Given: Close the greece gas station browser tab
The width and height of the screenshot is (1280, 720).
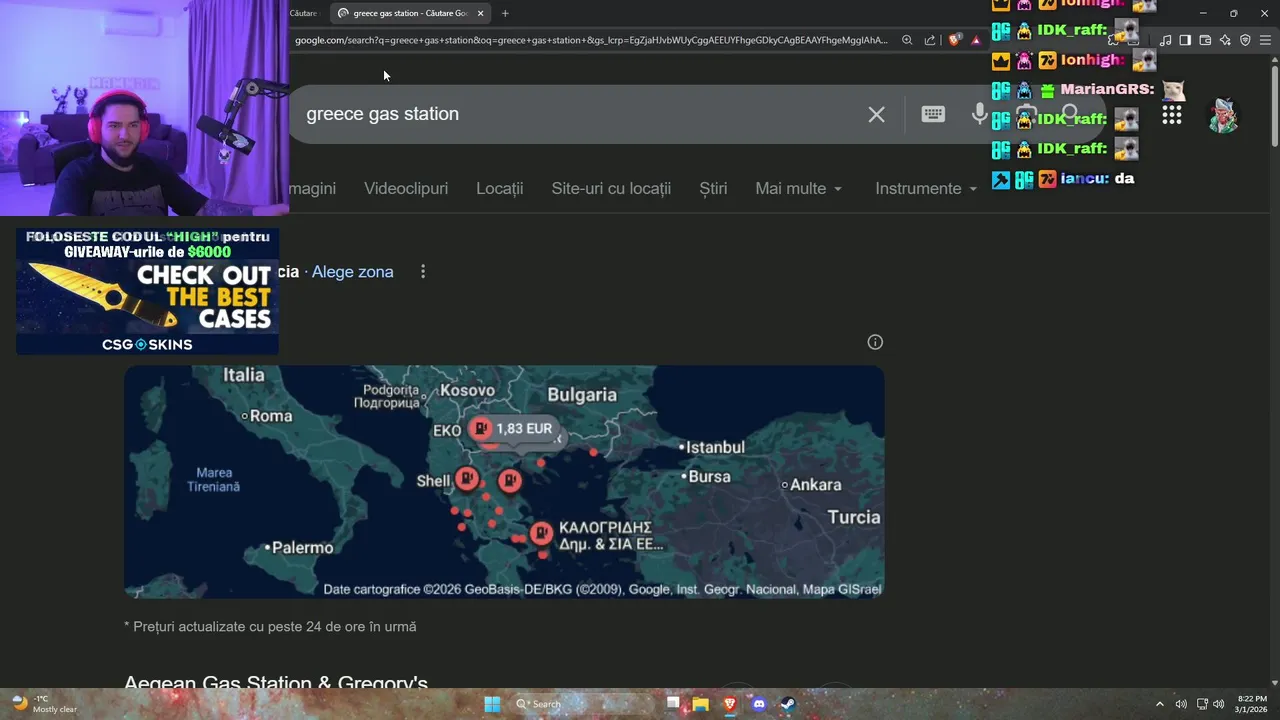Looking at the screenshot, I should pos(480,13).
